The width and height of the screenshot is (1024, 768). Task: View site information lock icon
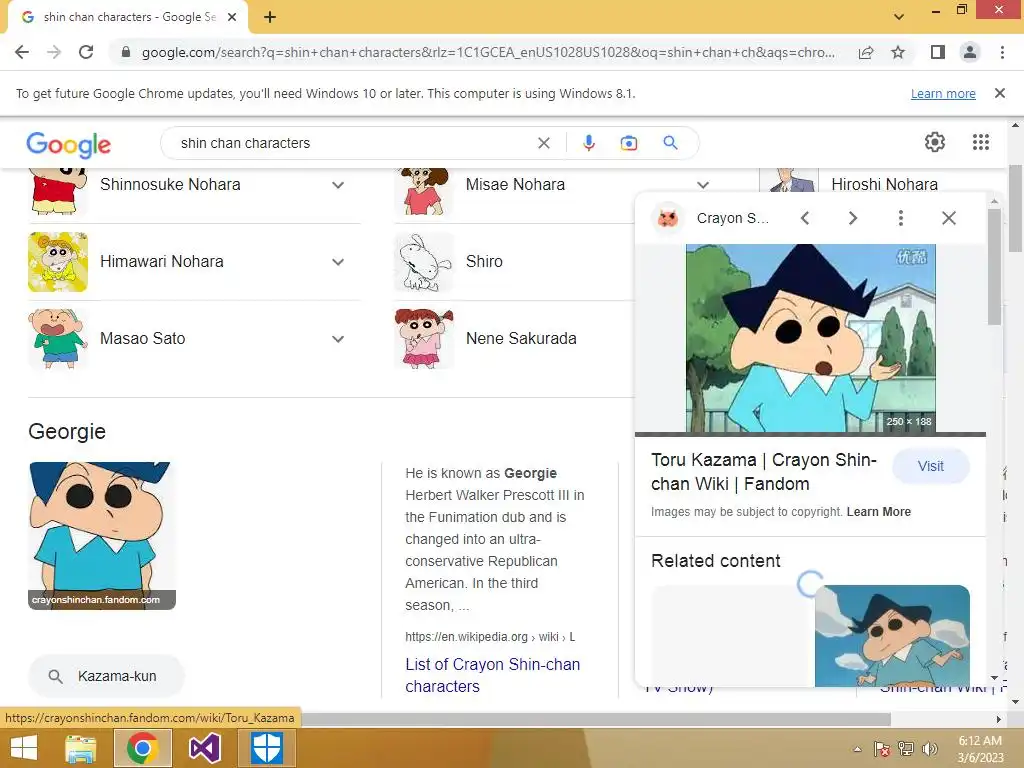click(x=126, y=52)
